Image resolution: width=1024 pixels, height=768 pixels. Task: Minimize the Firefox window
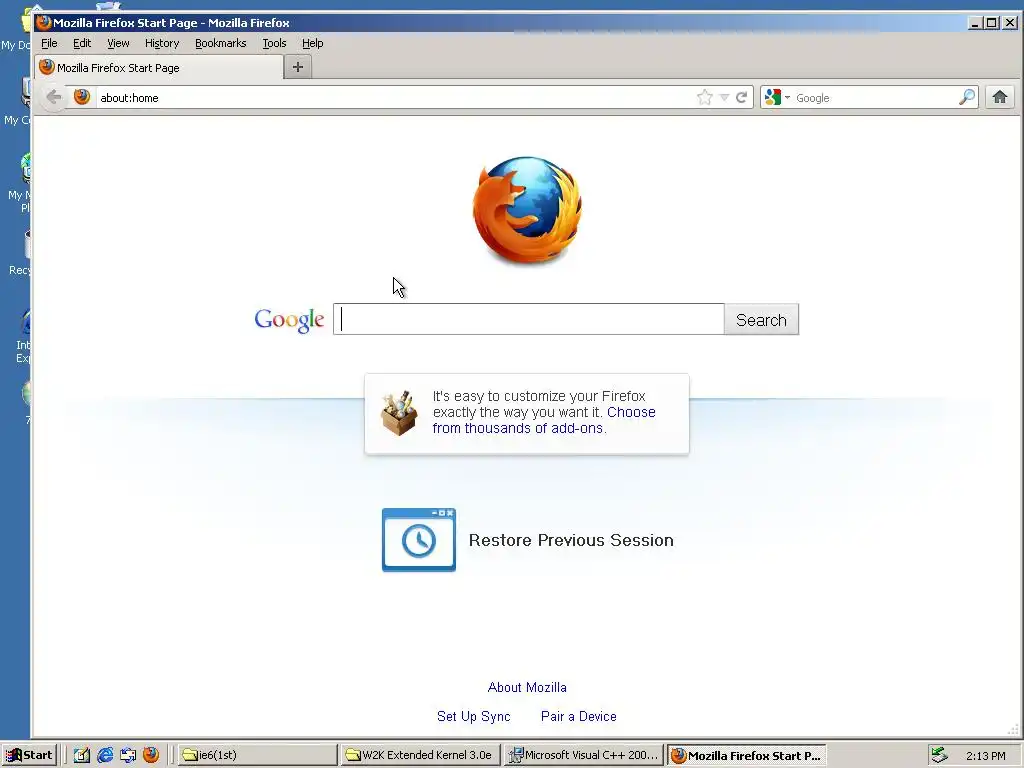click(x=975, y=23)
